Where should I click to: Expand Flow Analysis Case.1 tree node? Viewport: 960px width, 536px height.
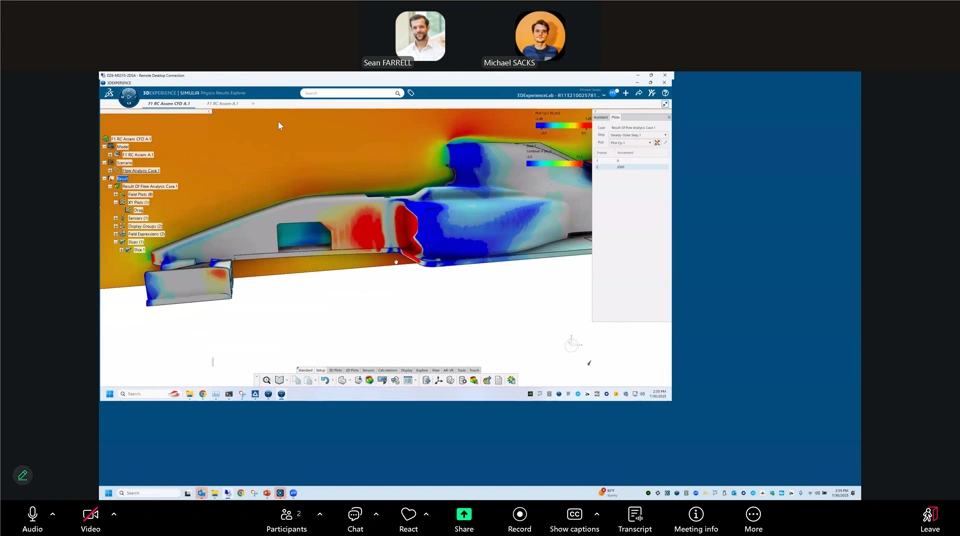[110, 171]
